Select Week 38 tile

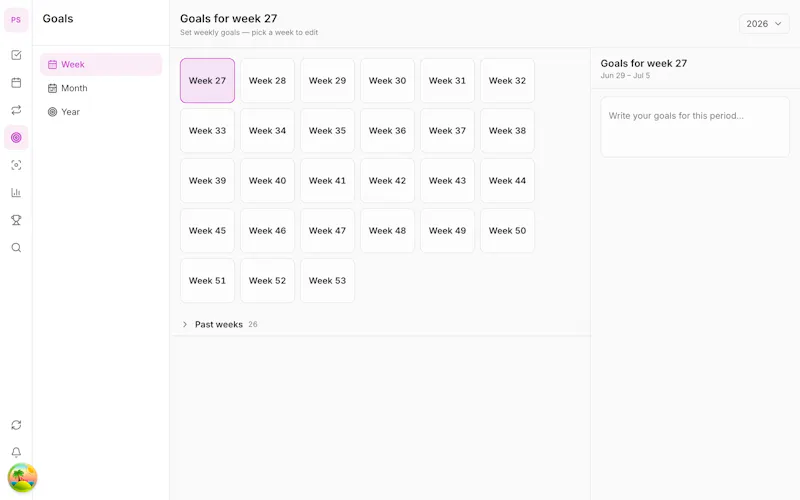(507, 131)
